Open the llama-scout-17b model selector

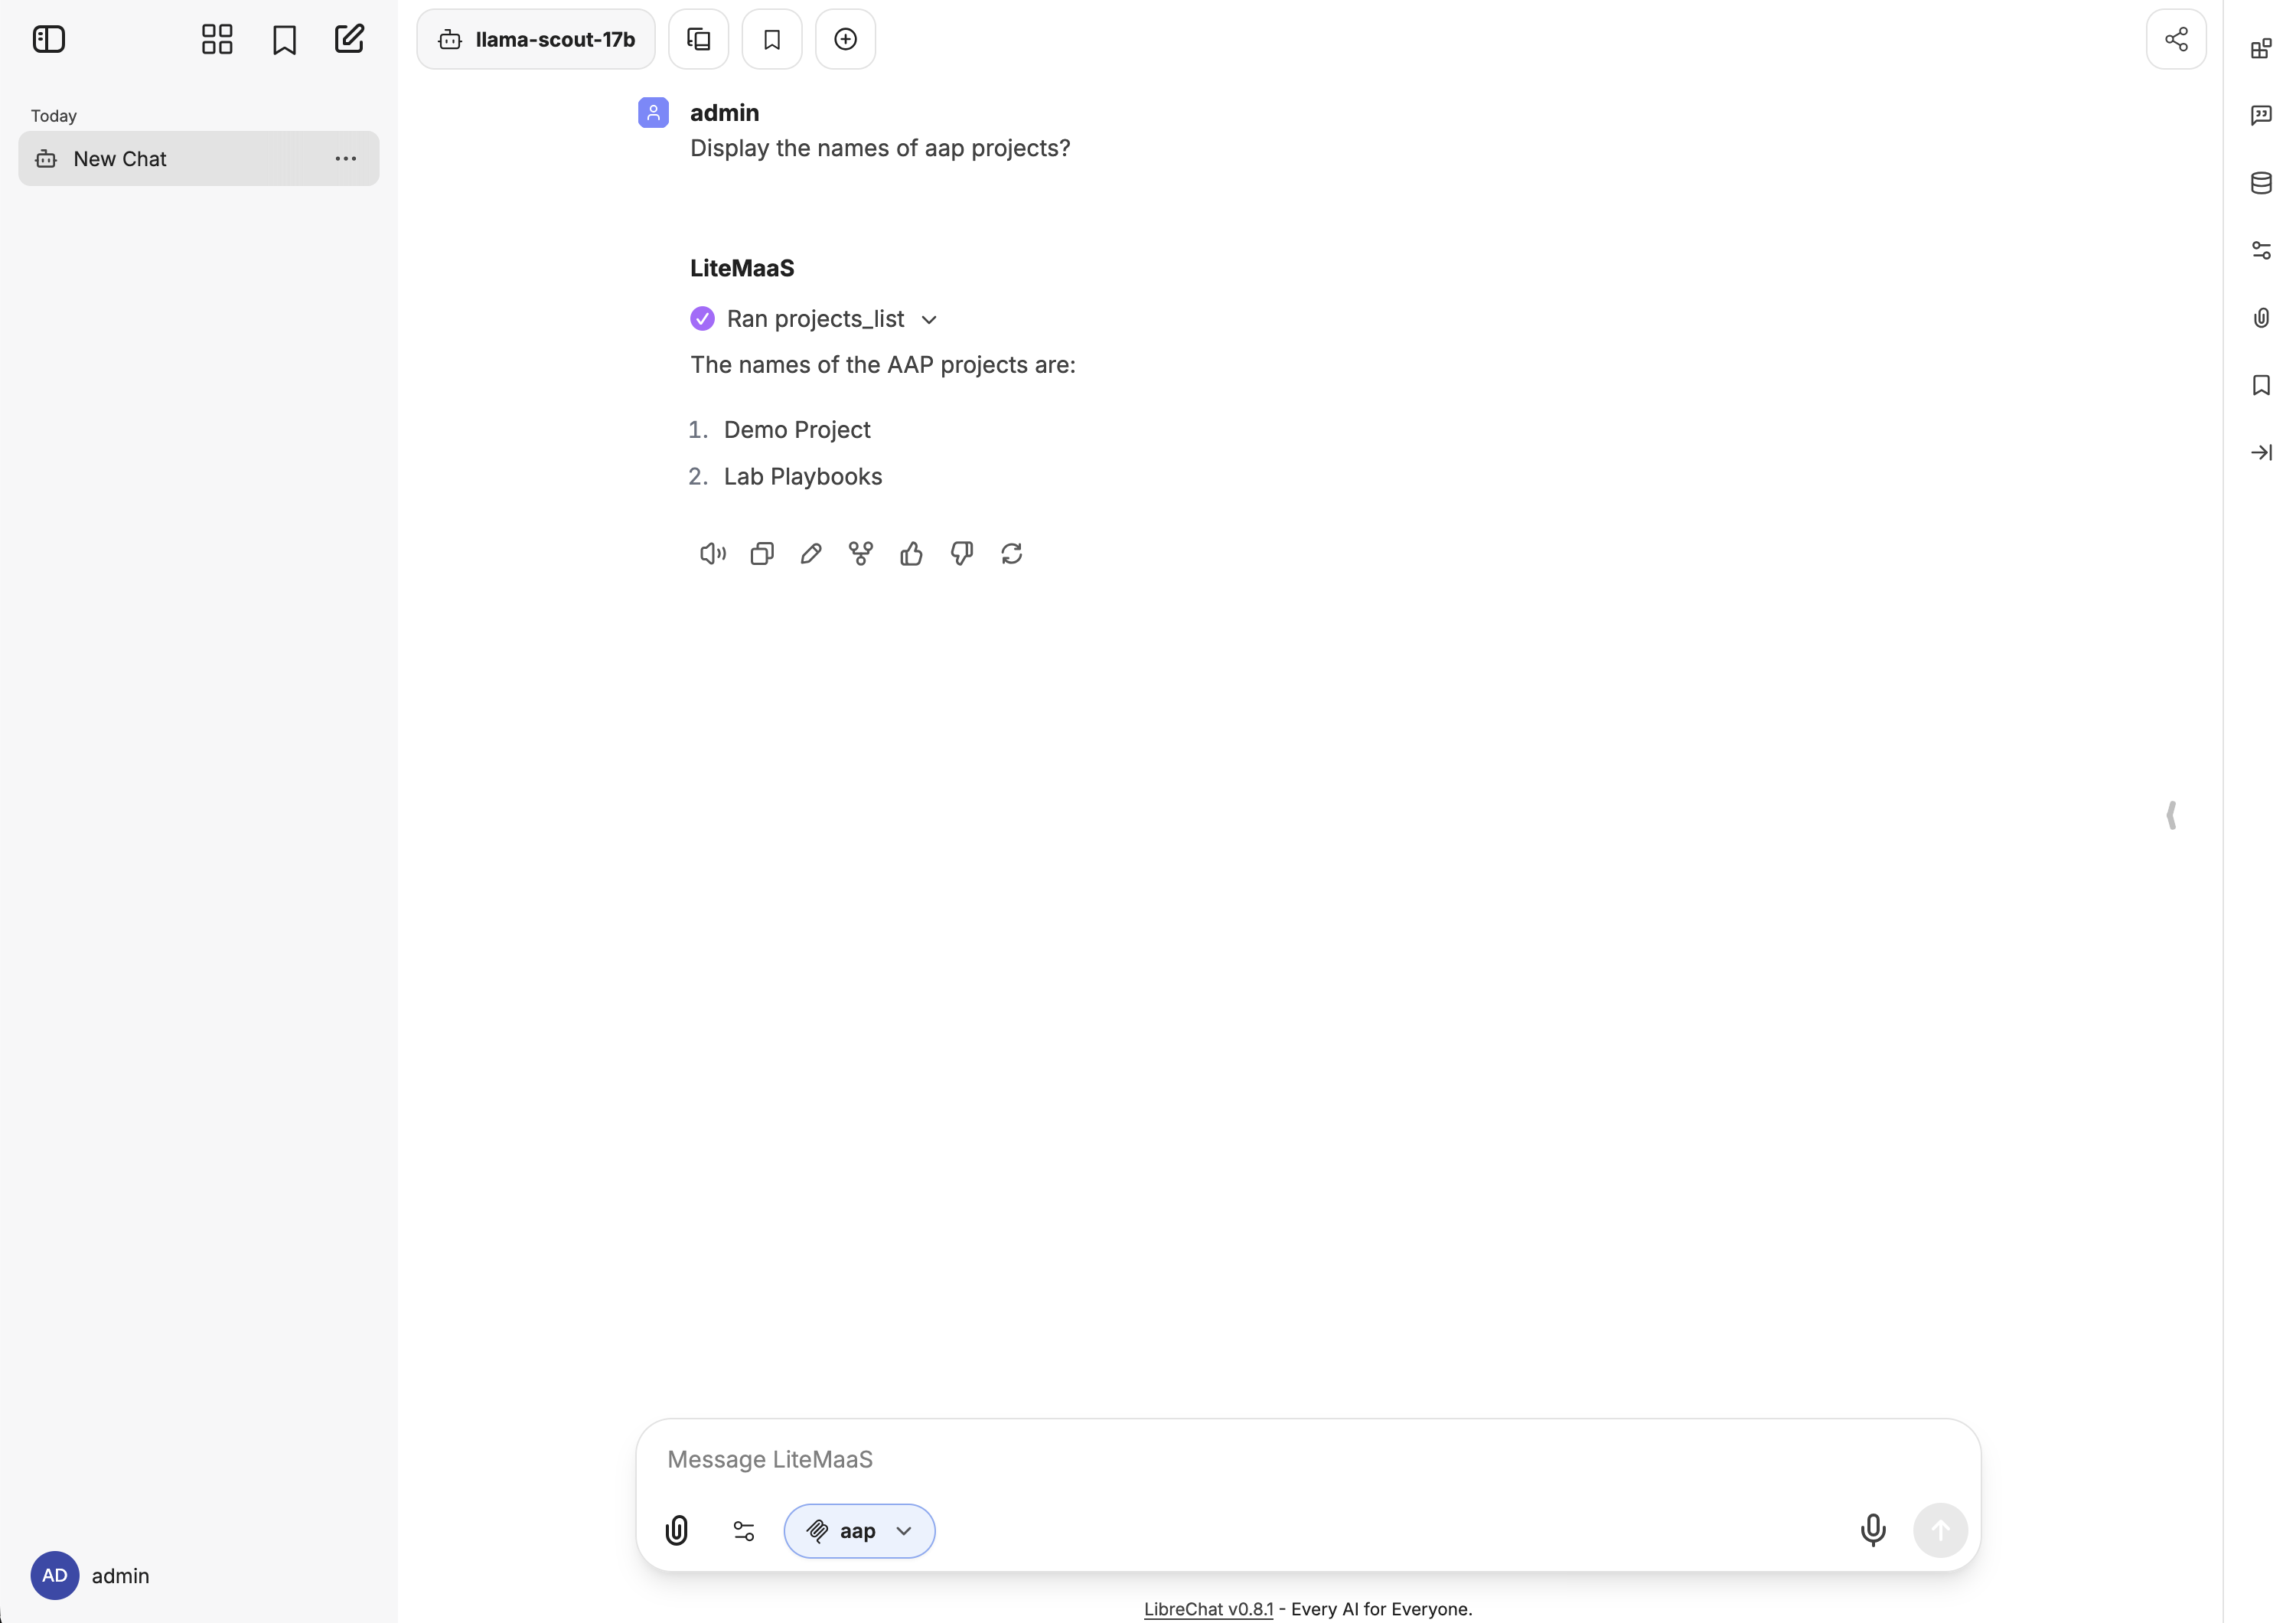535,39
